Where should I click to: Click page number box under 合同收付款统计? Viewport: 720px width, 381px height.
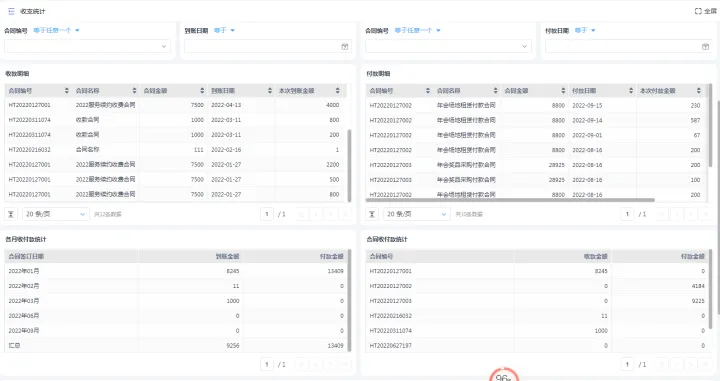(x=627, y=364)
